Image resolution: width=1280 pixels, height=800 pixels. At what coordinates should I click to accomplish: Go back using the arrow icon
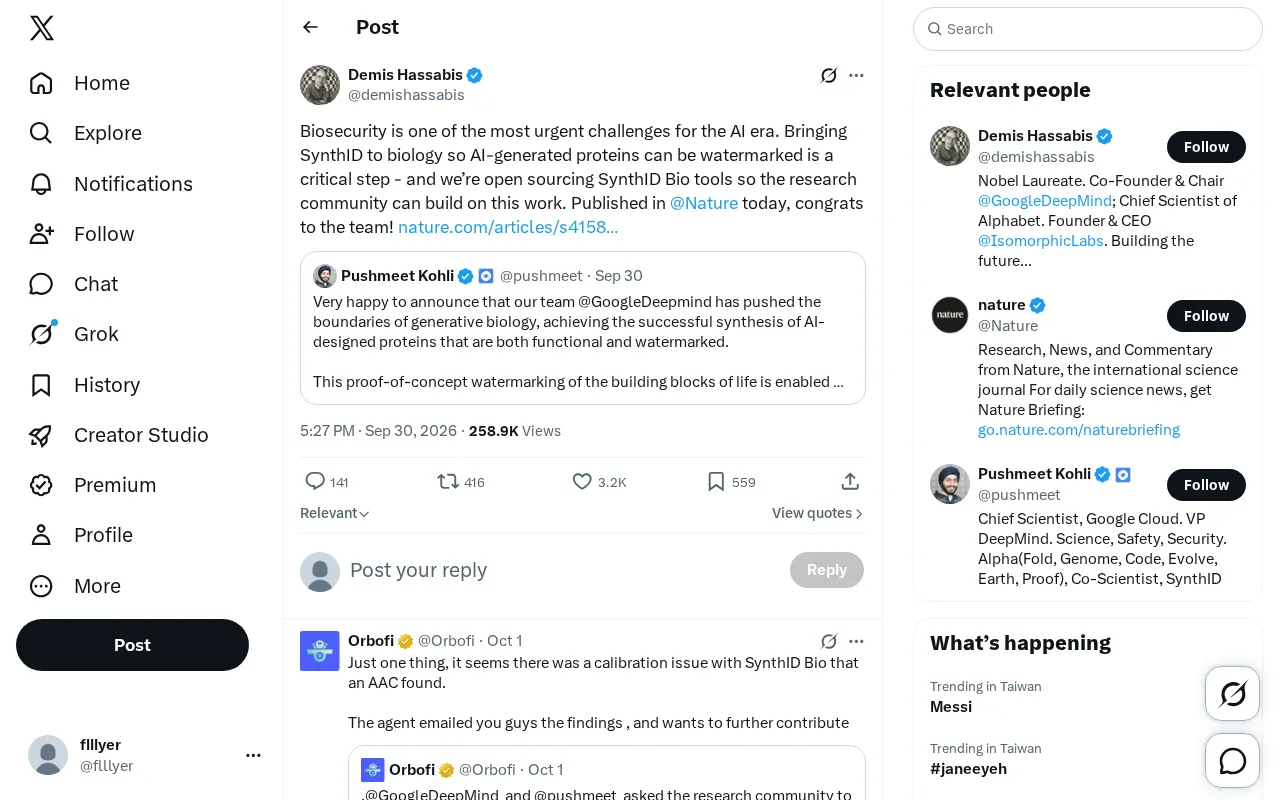click(x=311, y=27)
